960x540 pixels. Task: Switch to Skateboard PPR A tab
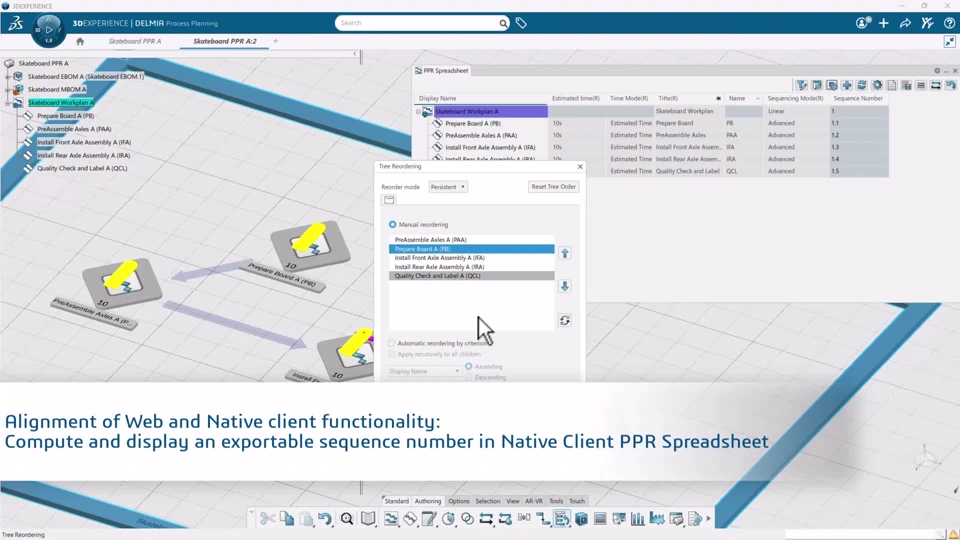135,41
